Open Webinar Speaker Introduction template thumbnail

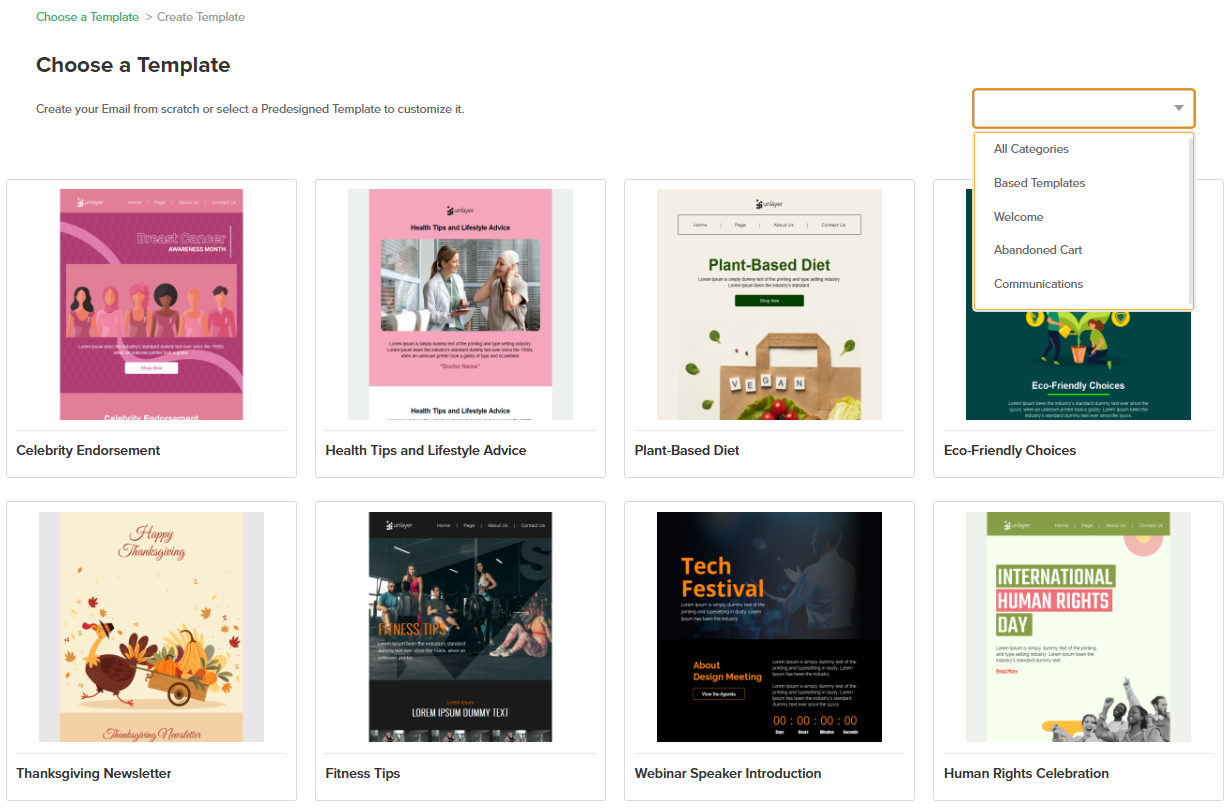coord(769,627)
